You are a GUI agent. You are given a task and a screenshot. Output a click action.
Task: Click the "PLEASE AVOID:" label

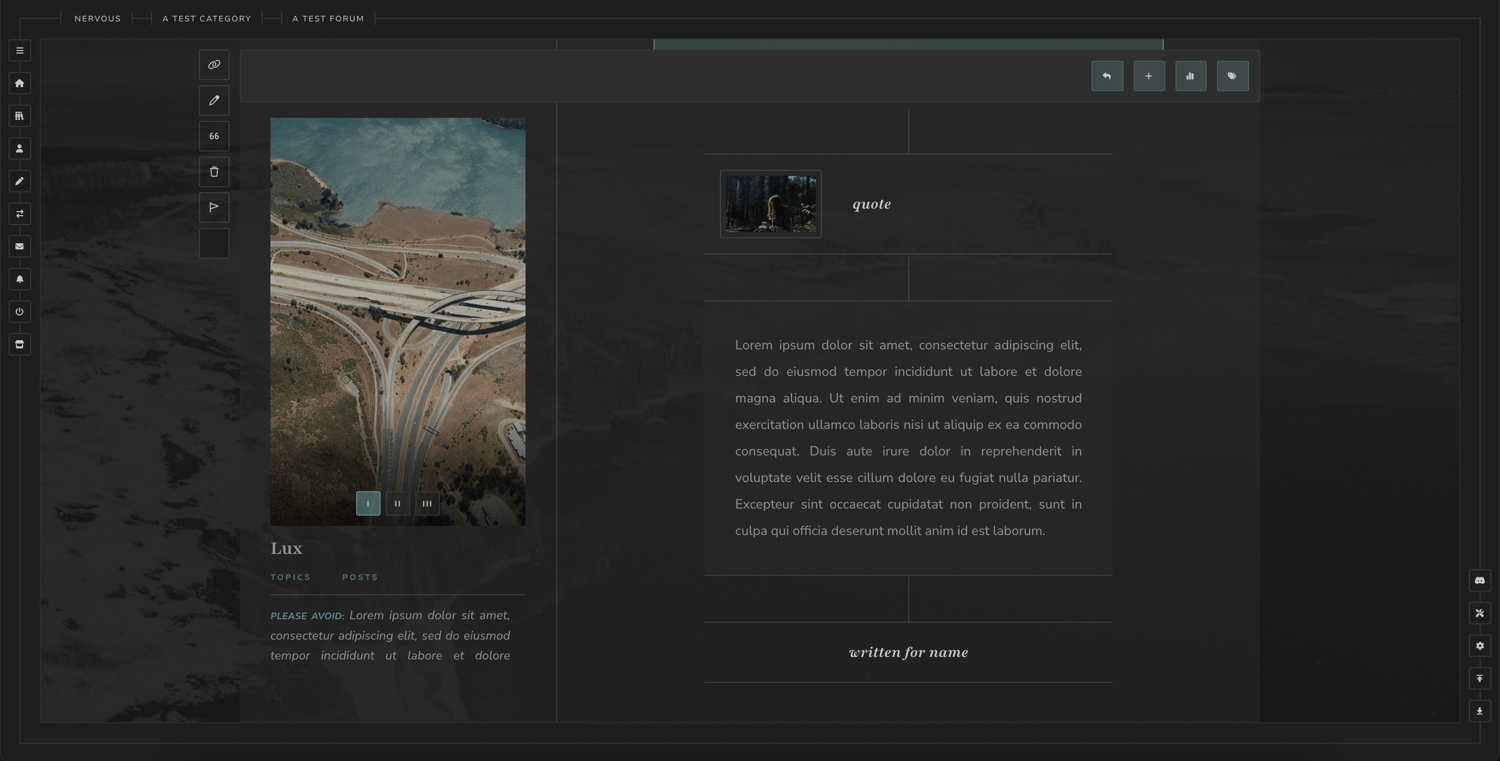click(x=307, y=616)
